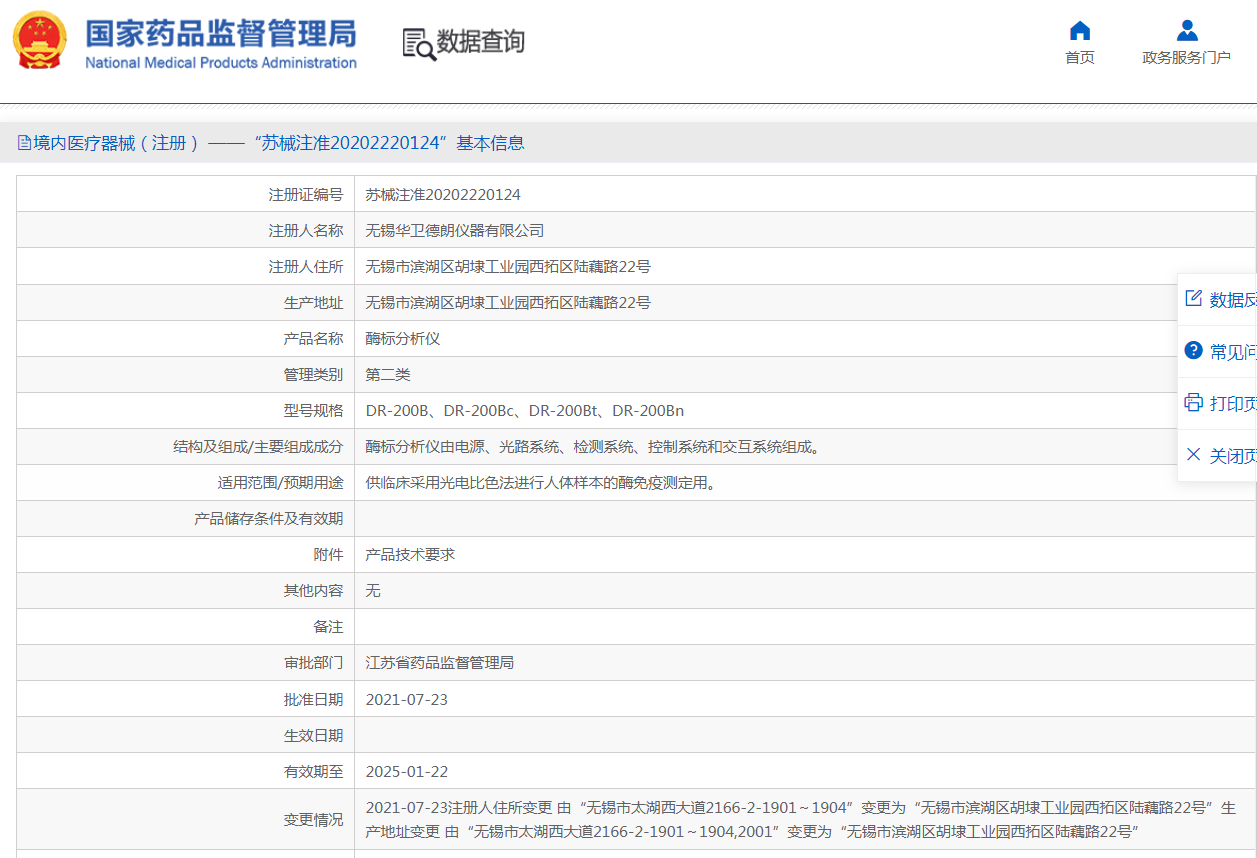Viewport: 1257px width, 858px height.
Task: Go to 首页 via the home icon
Action: tap(1080, 30)
